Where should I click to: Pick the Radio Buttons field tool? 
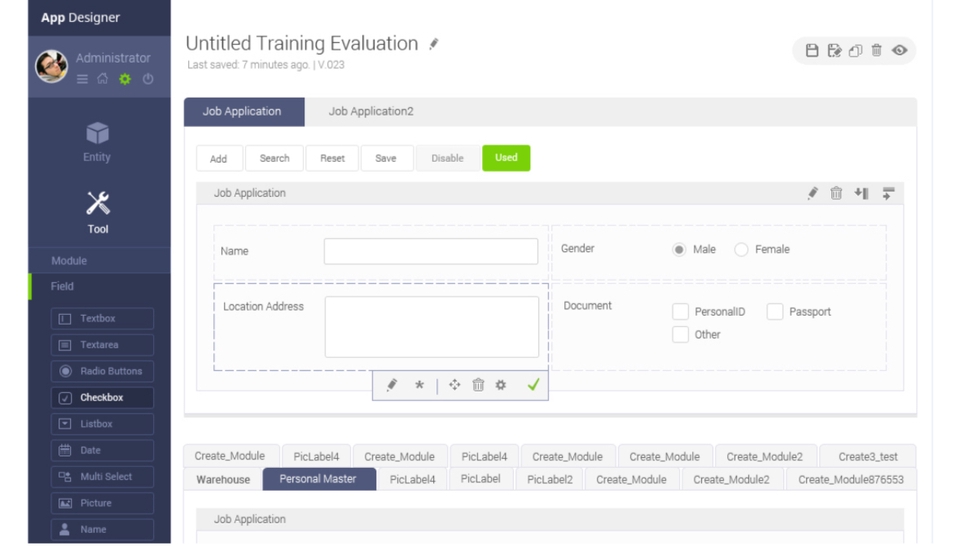point(102,371)
